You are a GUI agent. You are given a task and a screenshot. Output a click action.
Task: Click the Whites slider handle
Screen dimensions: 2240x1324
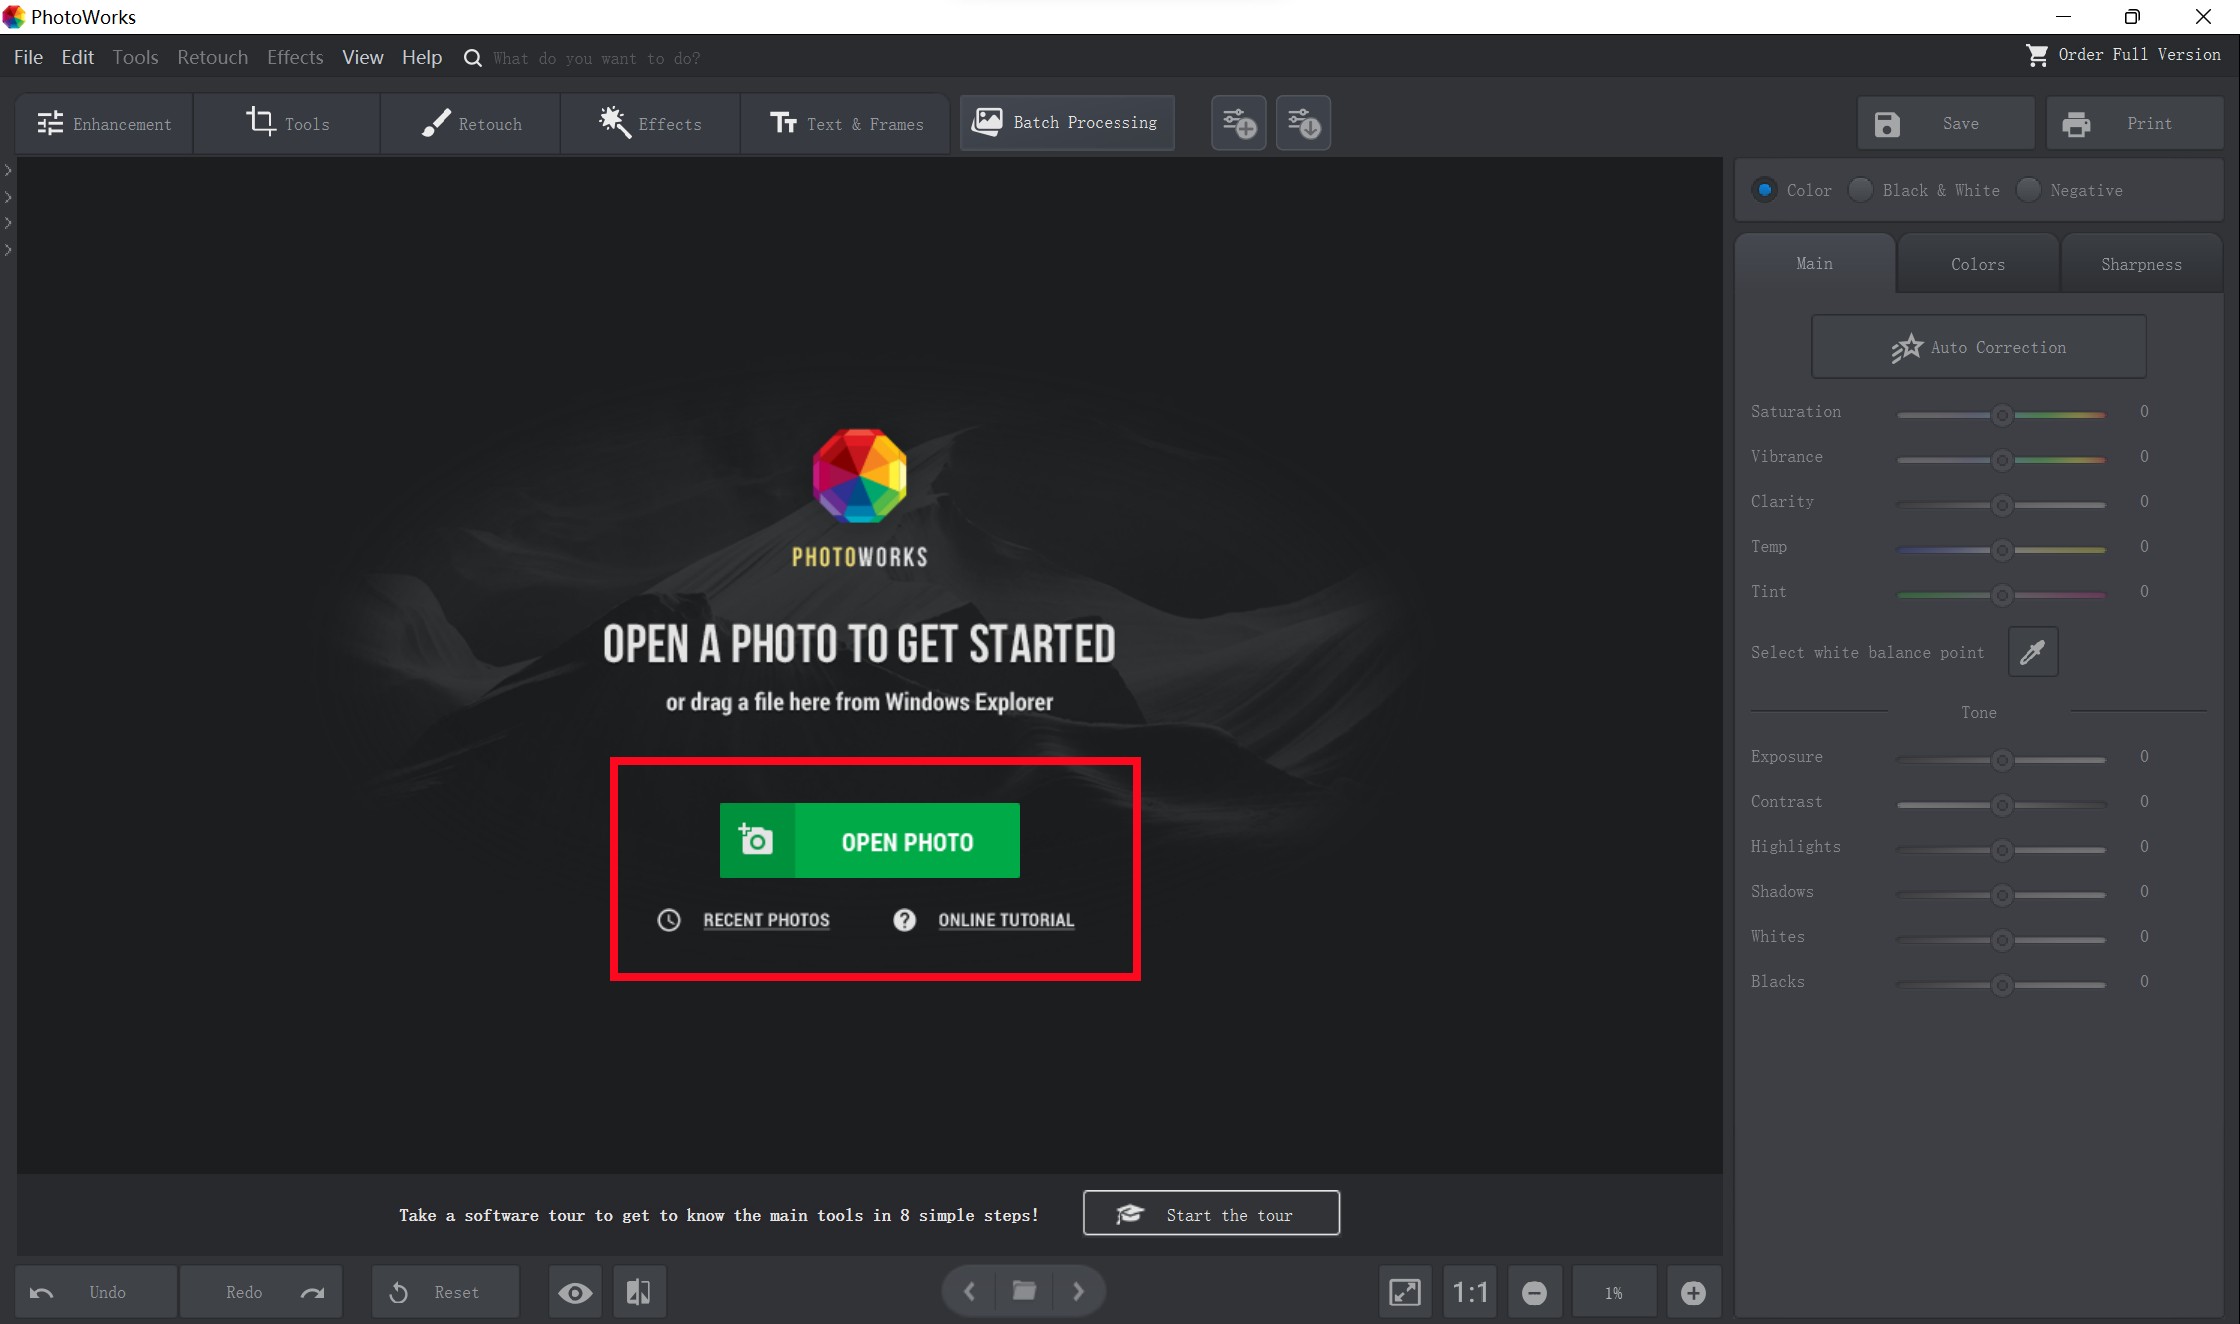click(x=2002, y=940)
